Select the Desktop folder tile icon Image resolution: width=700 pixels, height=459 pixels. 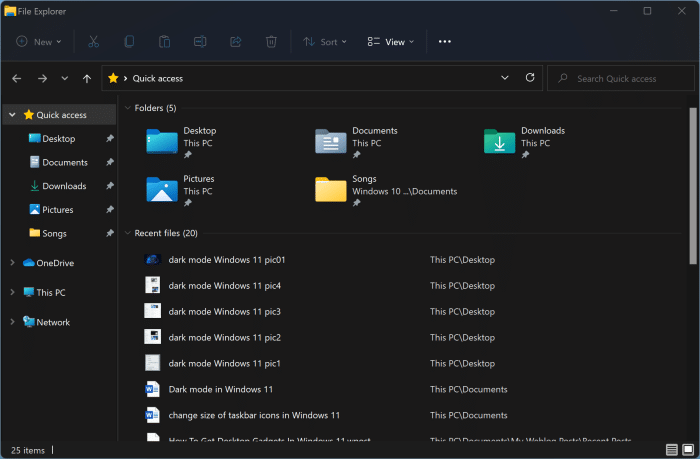[x=162, y=141]
